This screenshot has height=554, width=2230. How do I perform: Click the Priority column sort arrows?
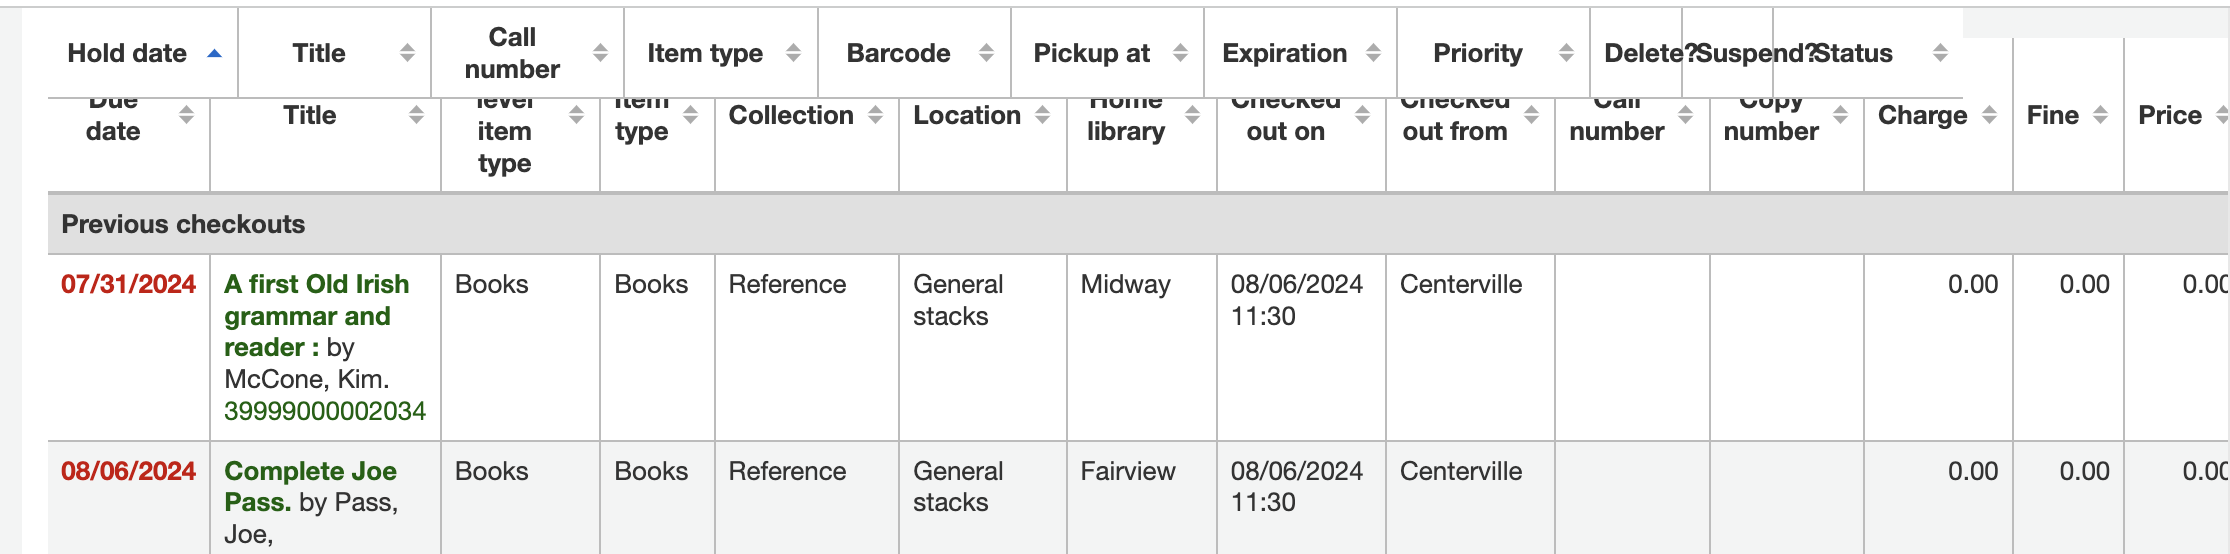[1566, 53]
